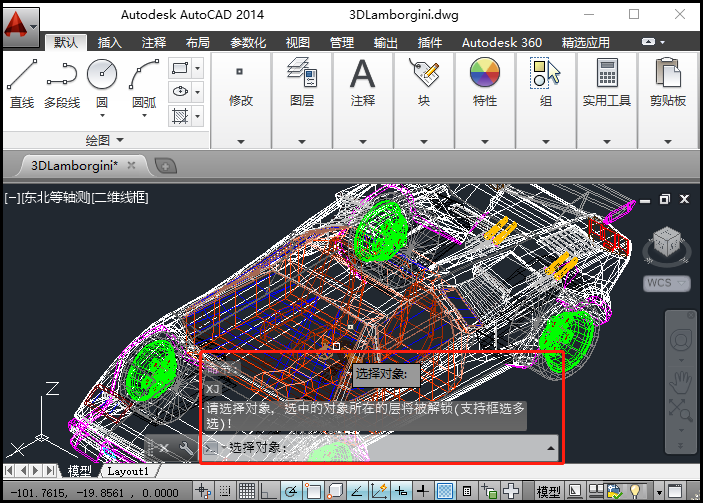This screenshot has height=503, width=703.
Task: Select the 圆 (Circle) tool
Action: pyautogui.click(x=102, y=82)
